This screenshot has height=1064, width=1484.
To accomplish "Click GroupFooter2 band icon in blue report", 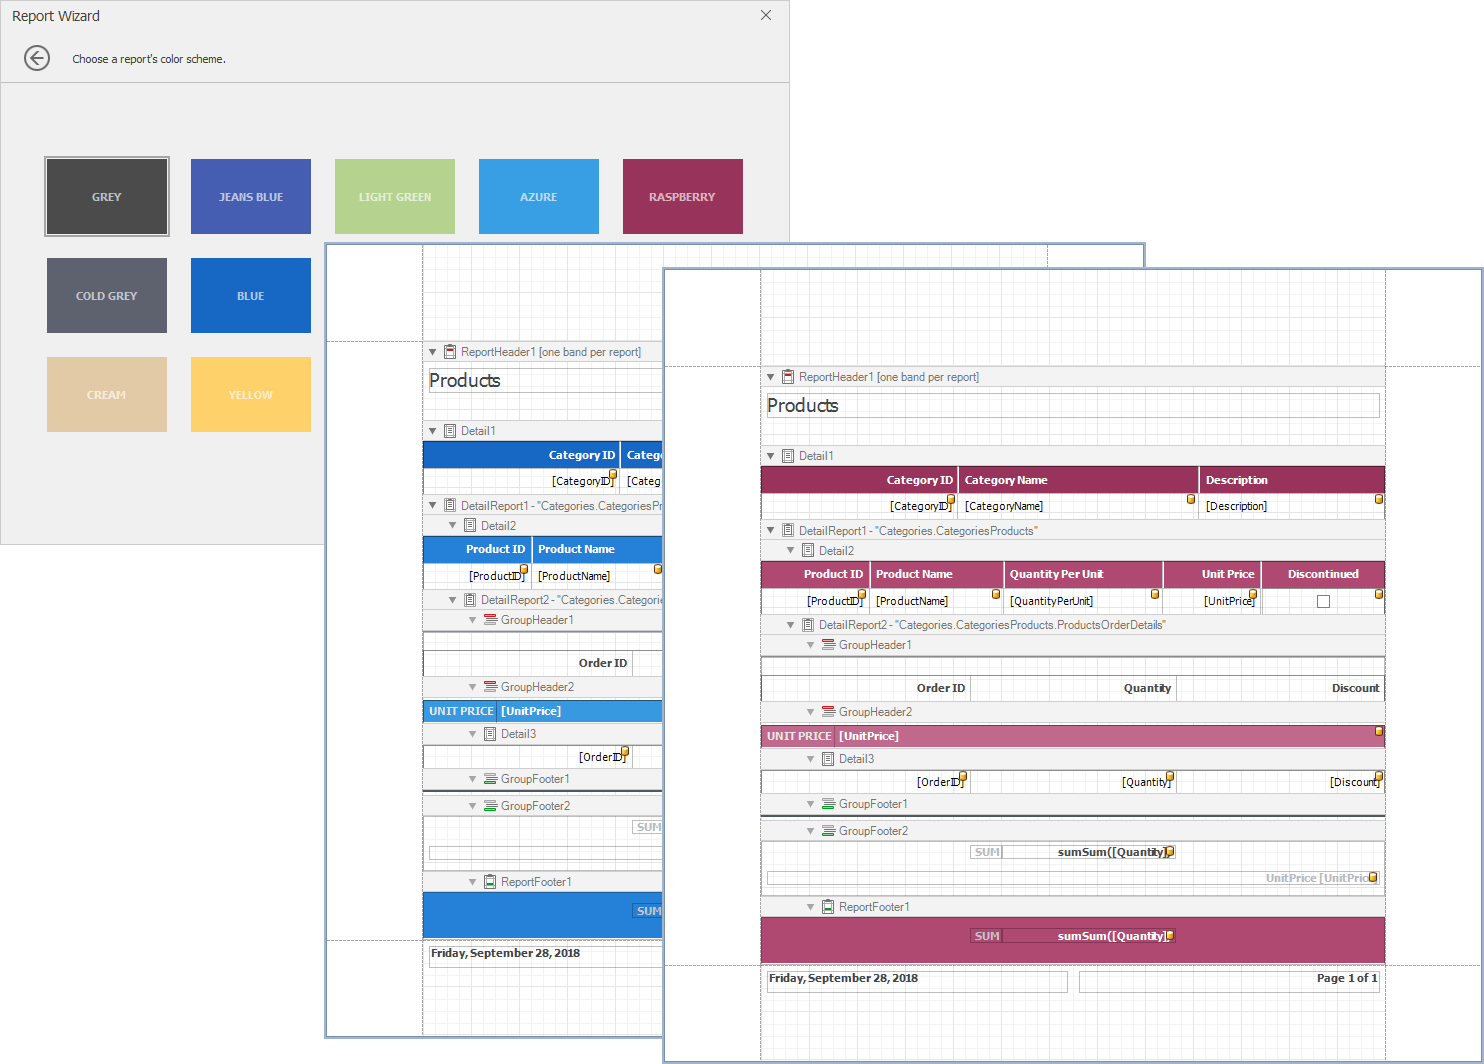I will [x=490, y=806].
